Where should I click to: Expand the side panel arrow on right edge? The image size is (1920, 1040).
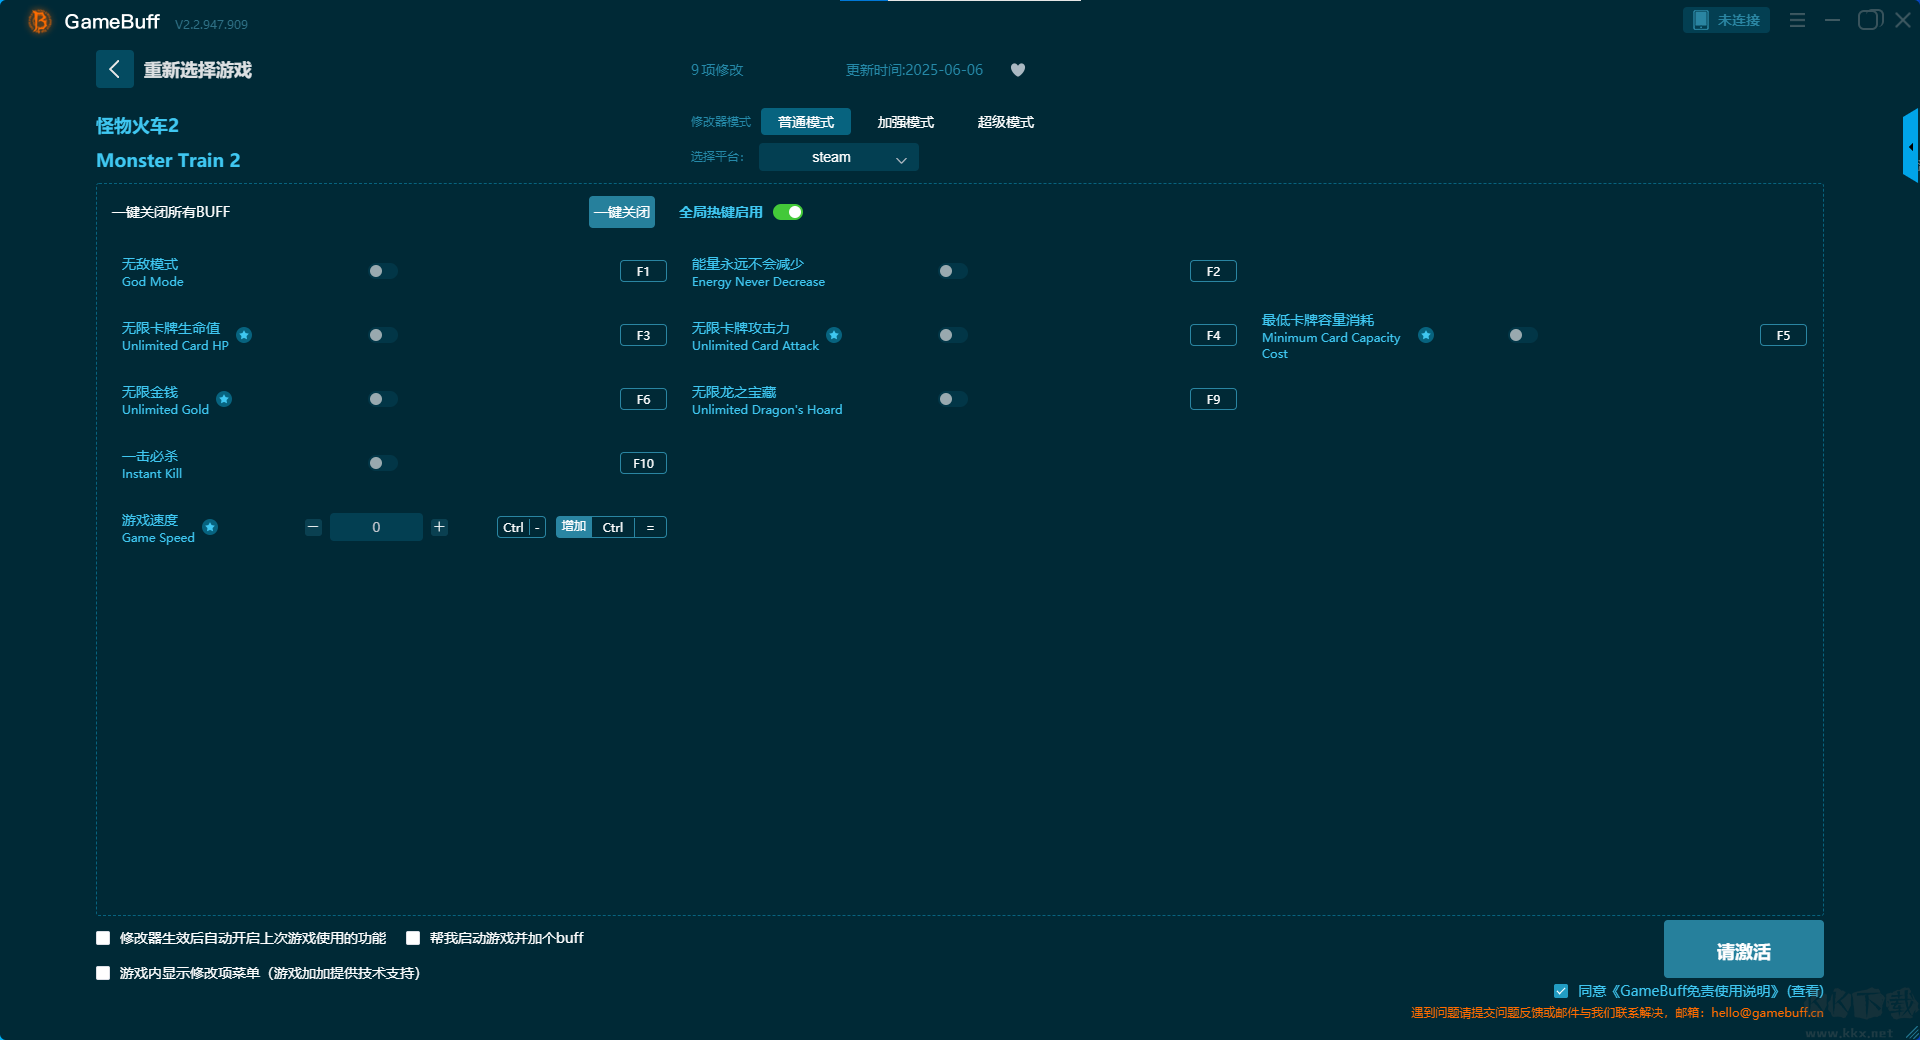tap(1910, 146)
